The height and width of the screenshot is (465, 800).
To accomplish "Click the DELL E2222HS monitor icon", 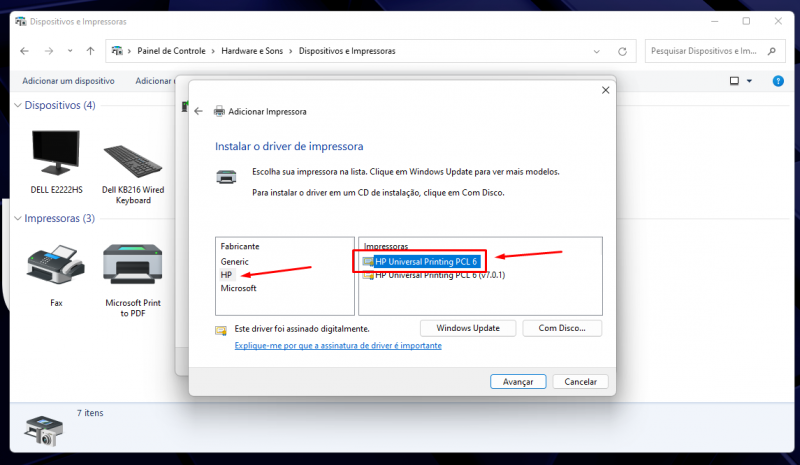I will [56, 153].
